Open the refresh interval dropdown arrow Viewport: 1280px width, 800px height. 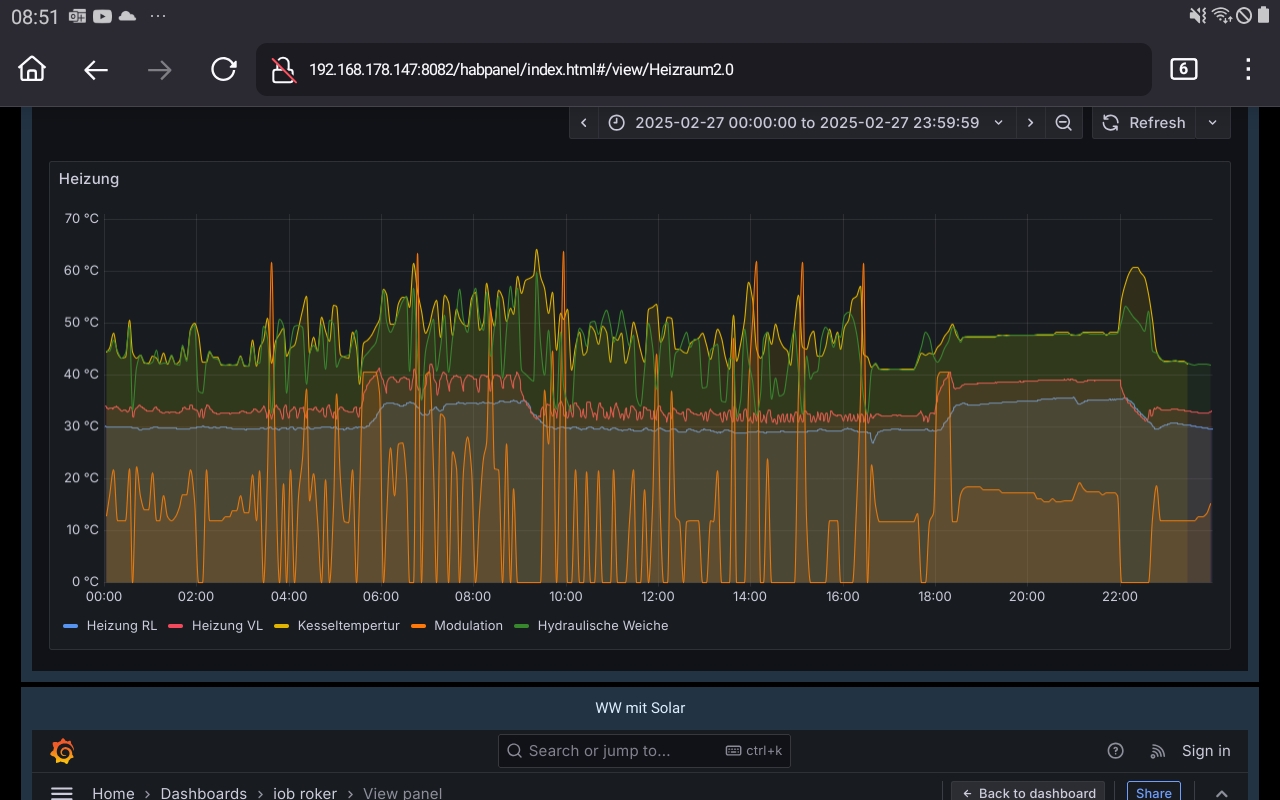tap(1213, 123)
